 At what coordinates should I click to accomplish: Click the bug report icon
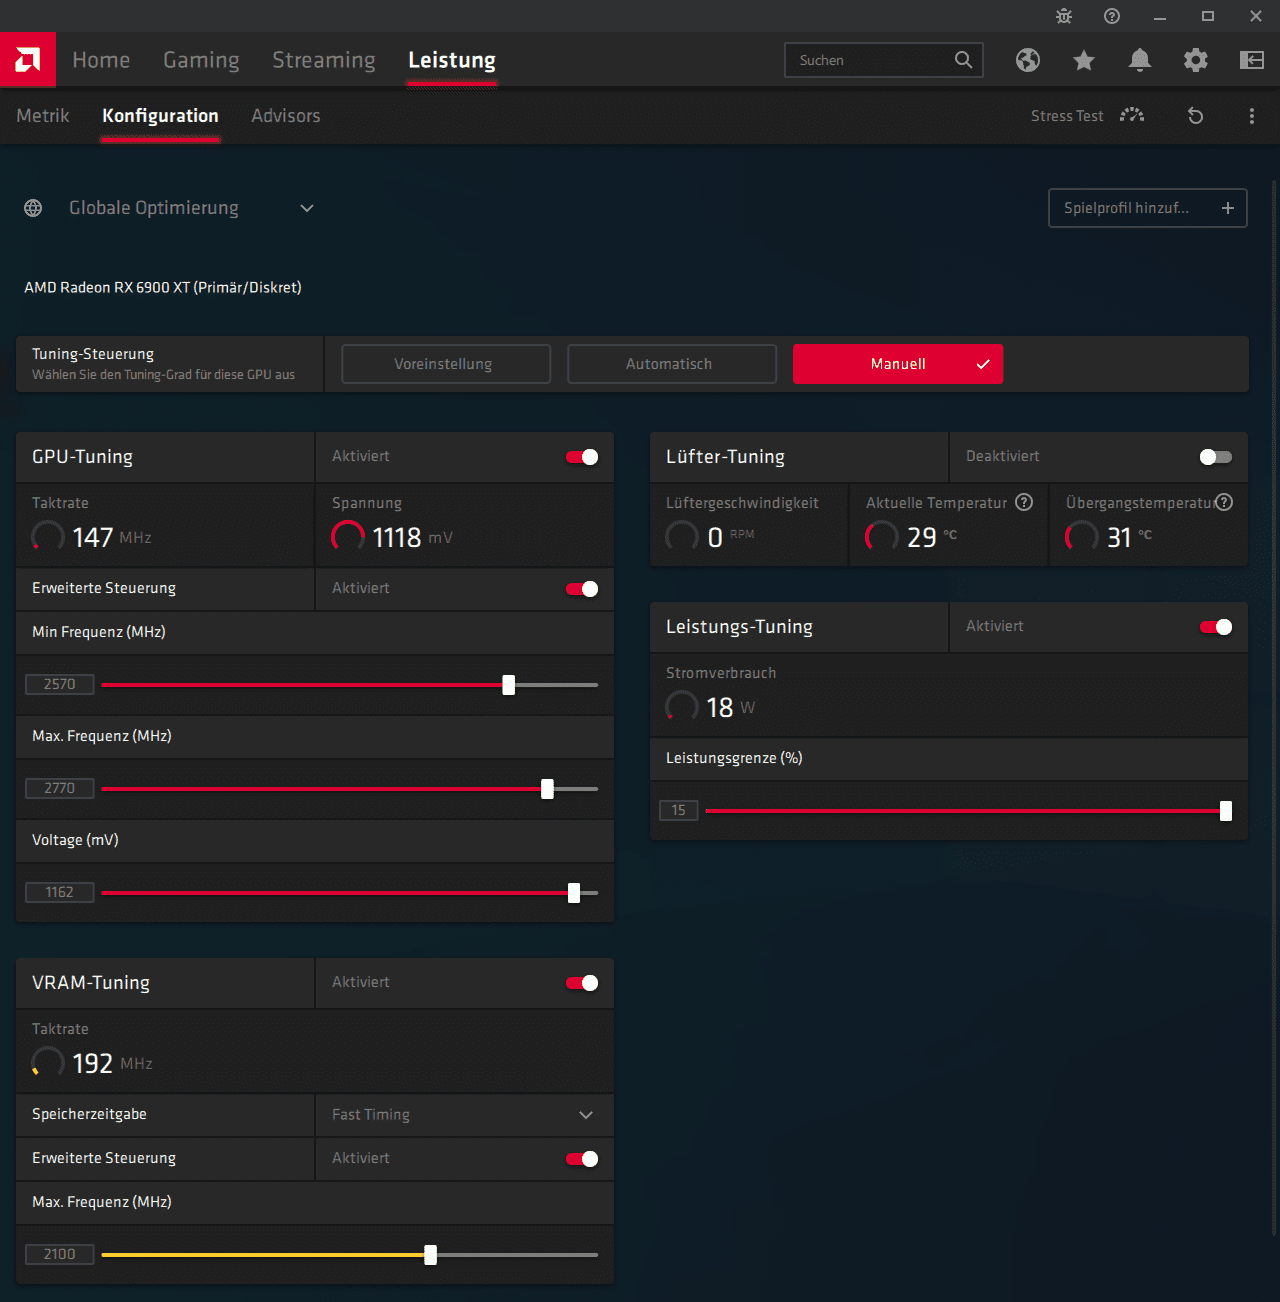(1064, 16)
